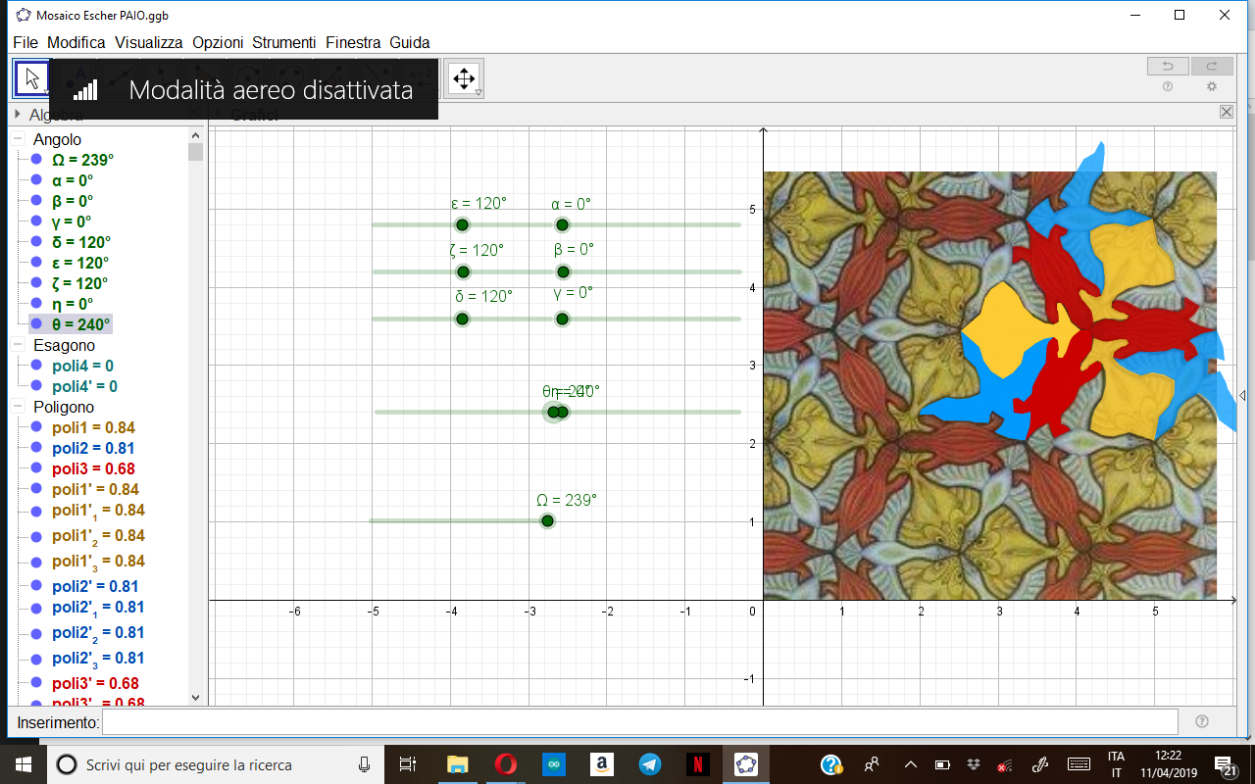Click the ζ = 120° slider handle
The height and width of the screenshot is (784, 1255).
click(463, 272)
